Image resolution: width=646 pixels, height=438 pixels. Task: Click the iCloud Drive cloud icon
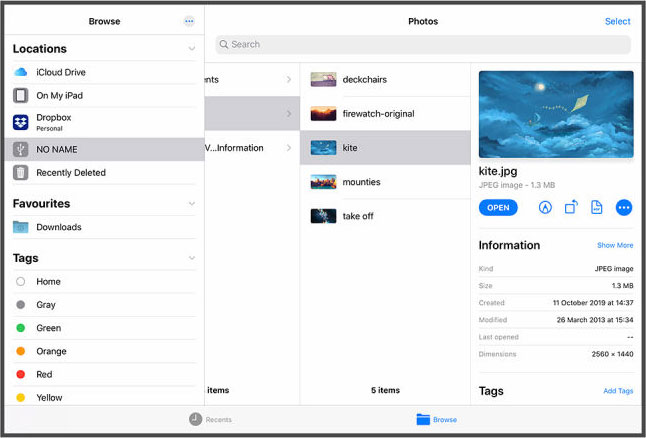click(x=21, y=72)
